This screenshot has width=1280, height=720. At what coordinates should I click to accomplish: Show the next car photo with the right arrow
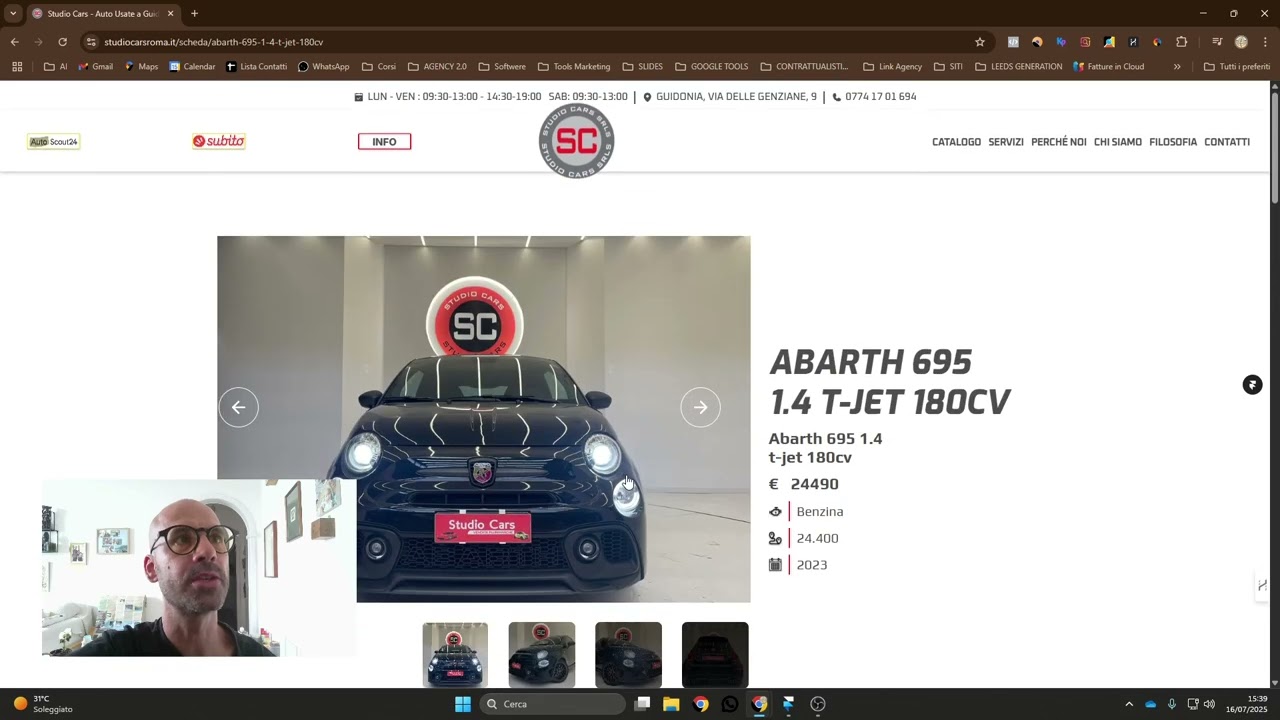tap(700, 407)
